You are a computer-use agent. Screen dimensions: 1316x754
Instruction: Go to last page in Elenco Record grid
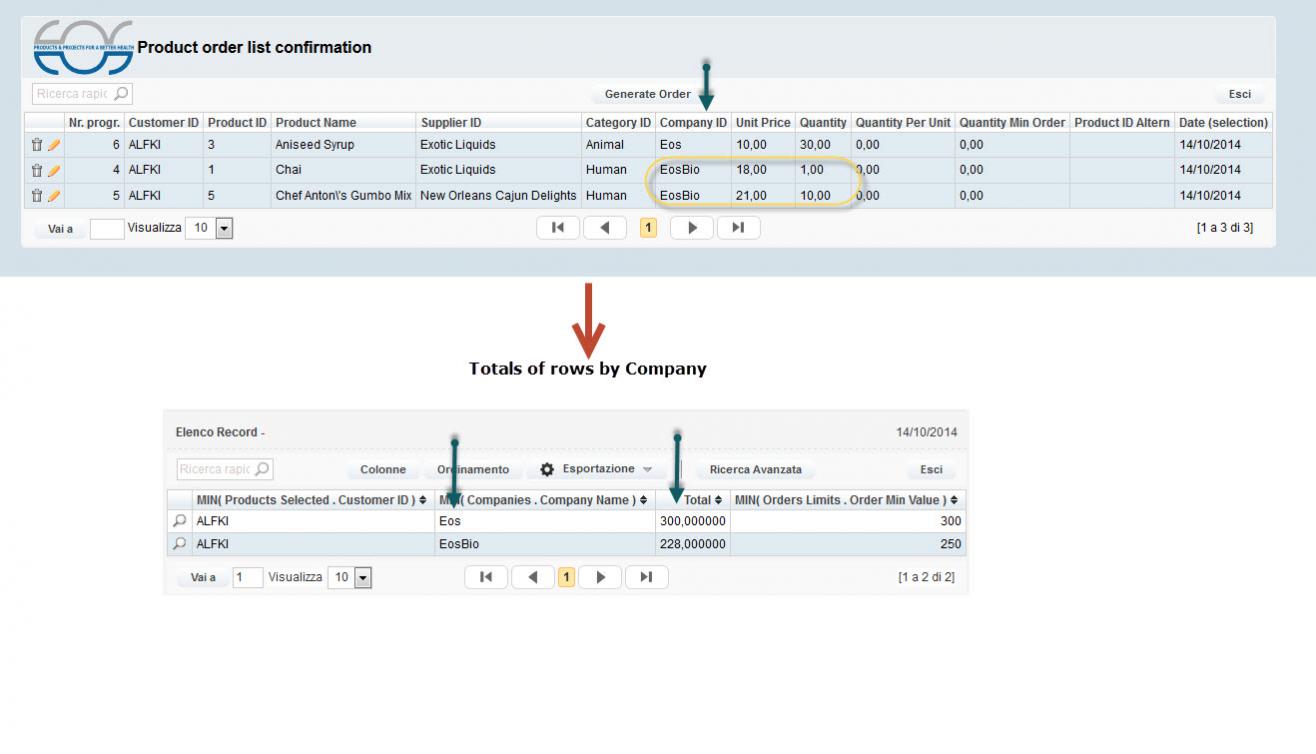[x=646, y=577]
